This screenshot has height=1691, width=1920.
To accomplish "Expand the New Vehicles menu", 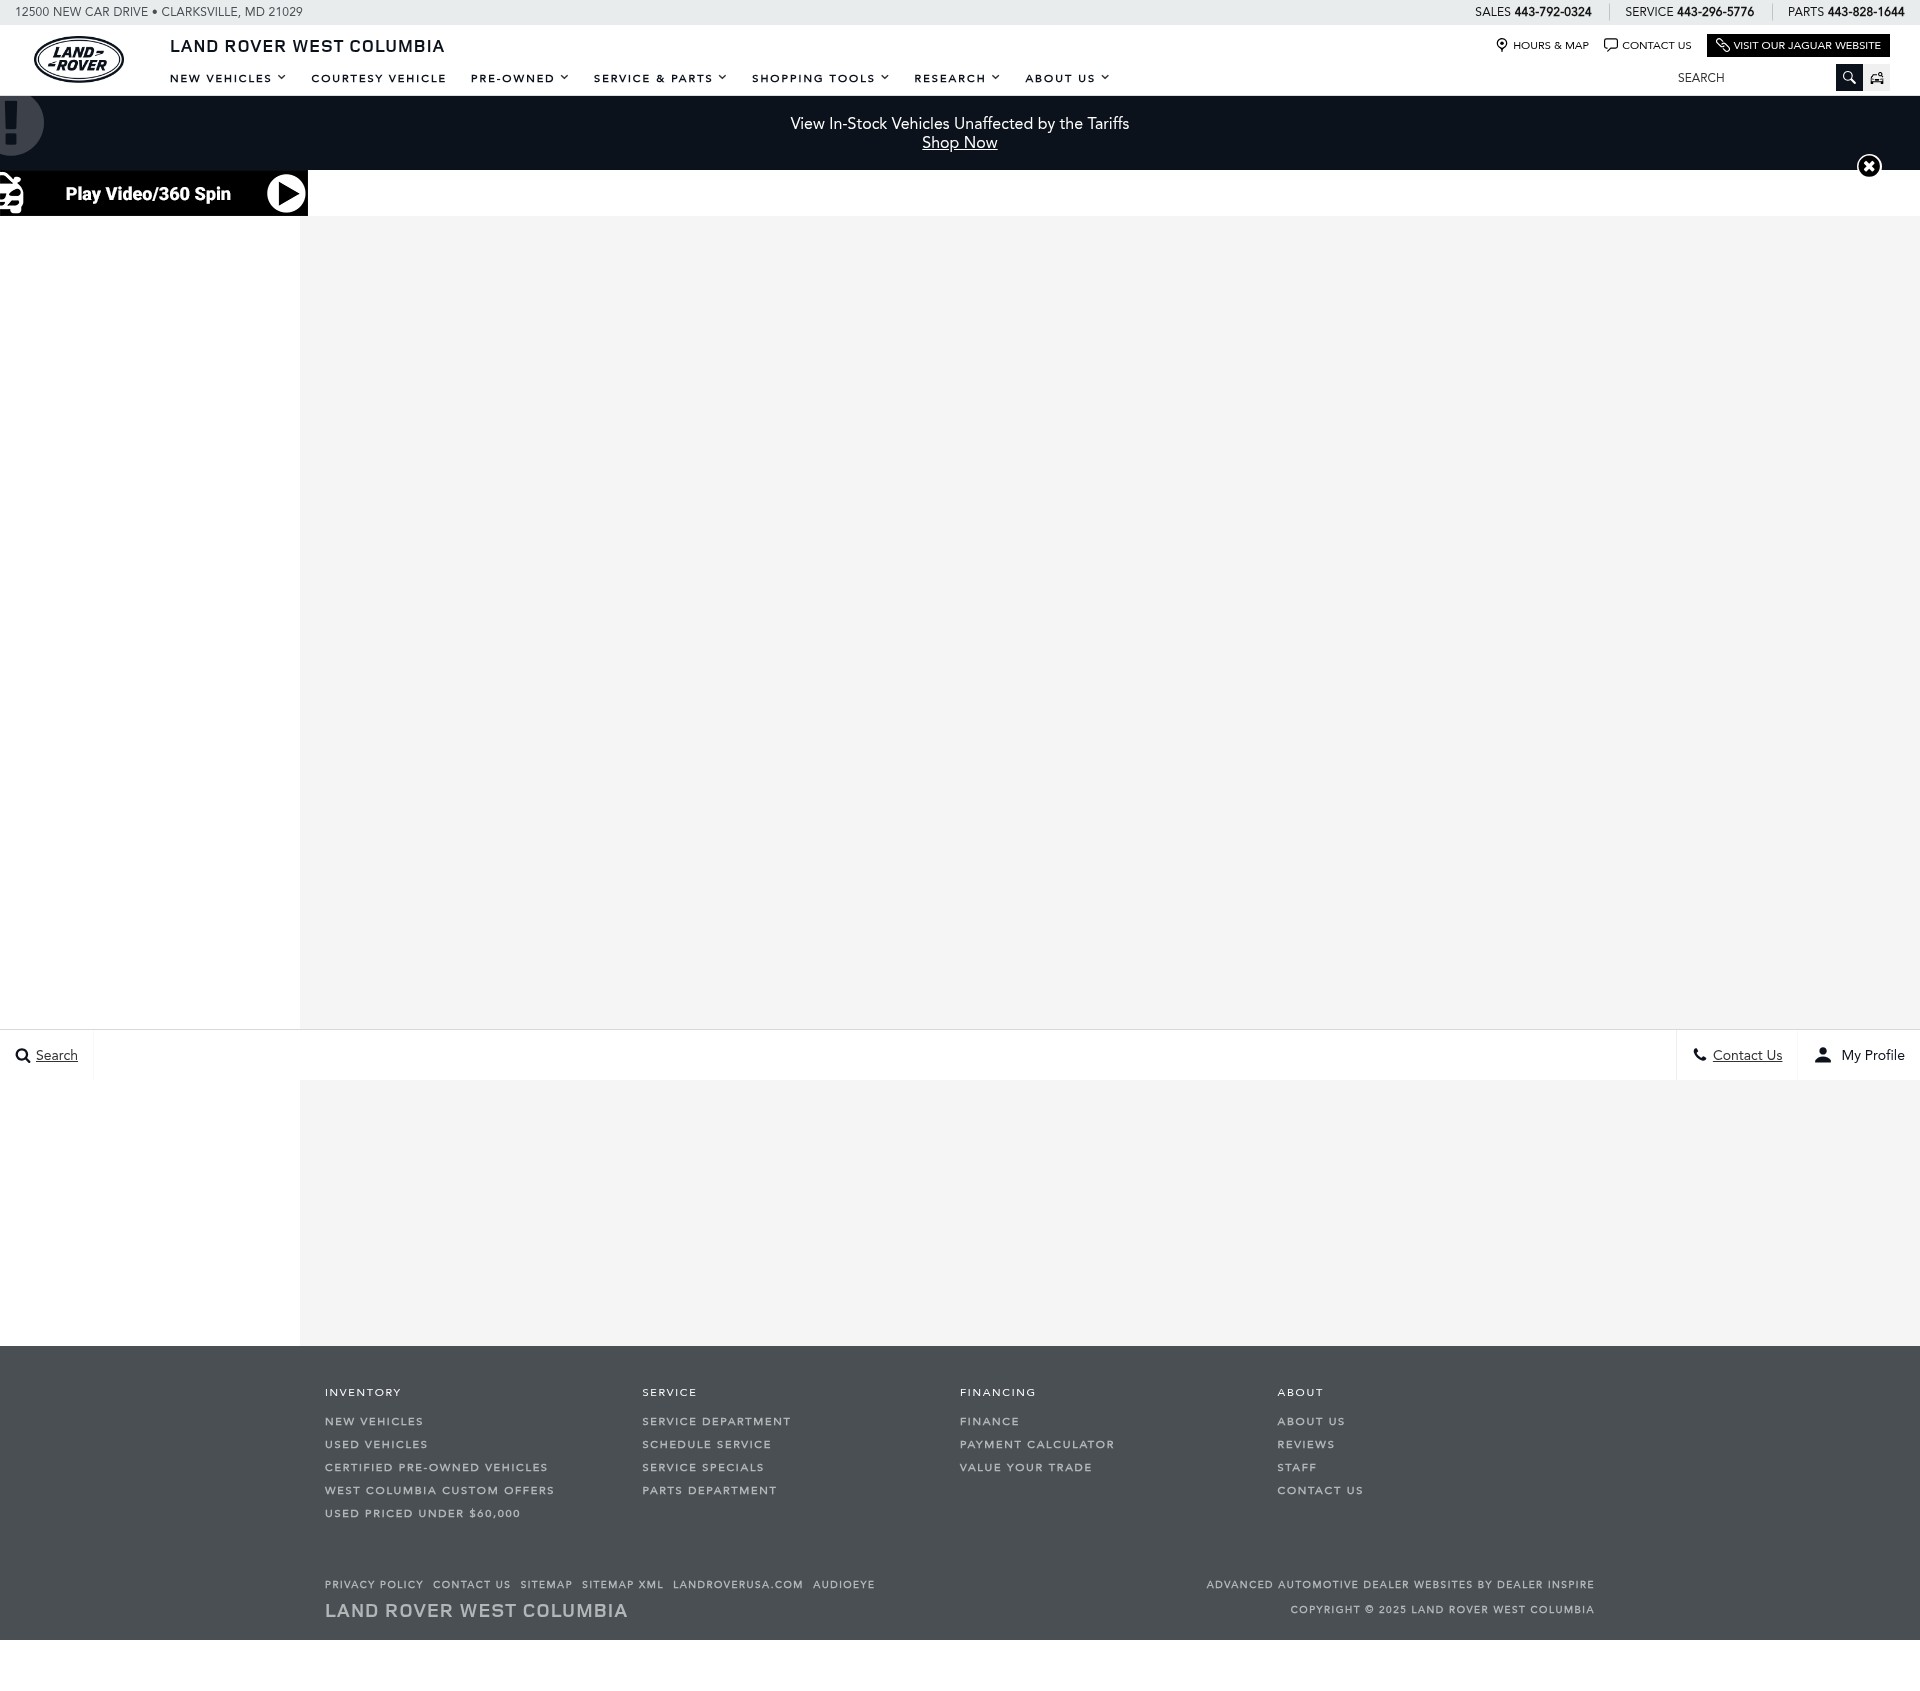I will point(228,78).
